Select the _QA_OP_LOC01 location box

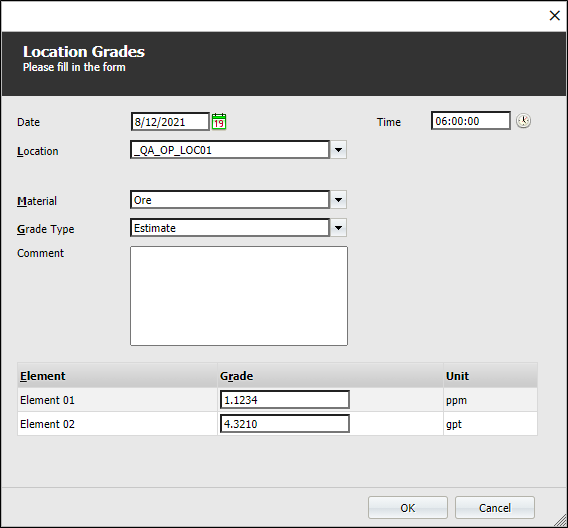(230, 150)
